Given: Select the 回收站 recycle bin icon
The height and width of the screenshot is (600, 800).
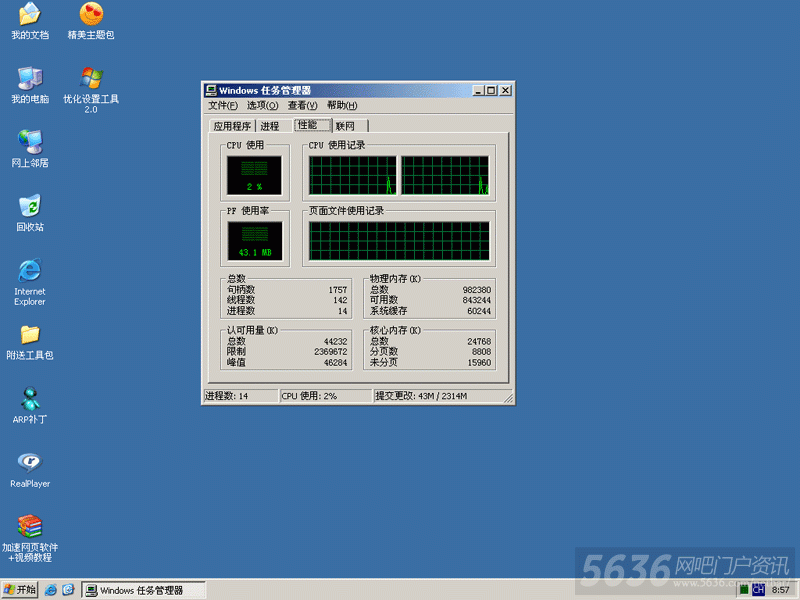Looking at the screenshot, I should 30,213.
